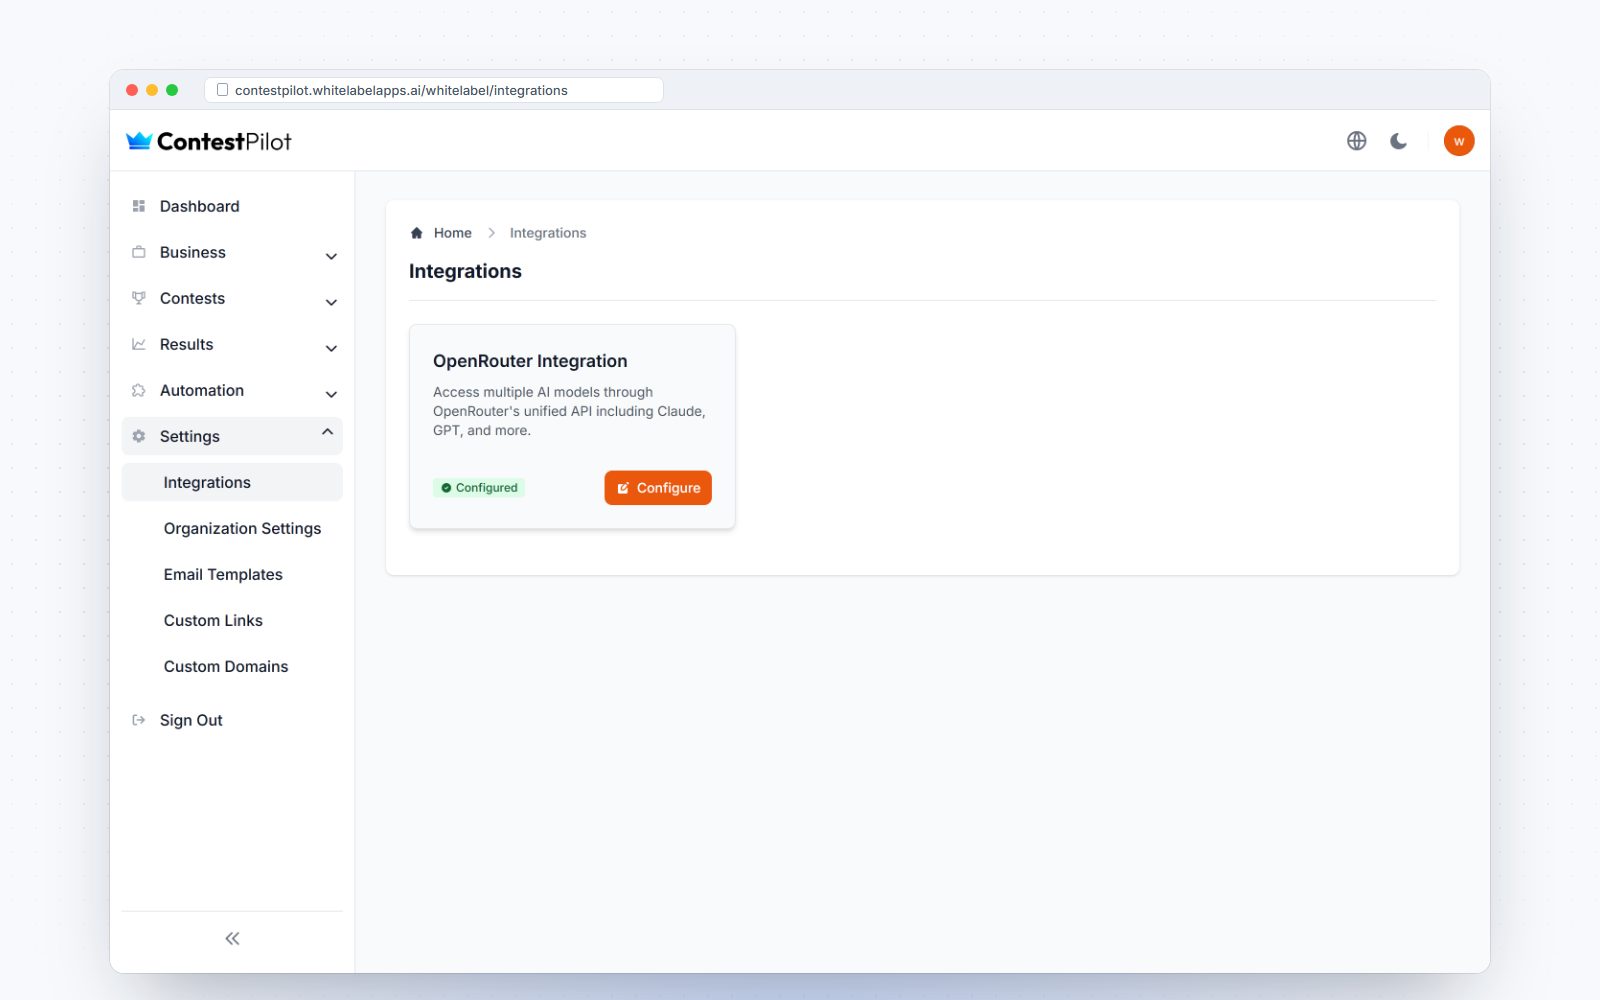Click the Automation icon in sidebar
The image size is (1600, 1000).
[x=139, y=390]
